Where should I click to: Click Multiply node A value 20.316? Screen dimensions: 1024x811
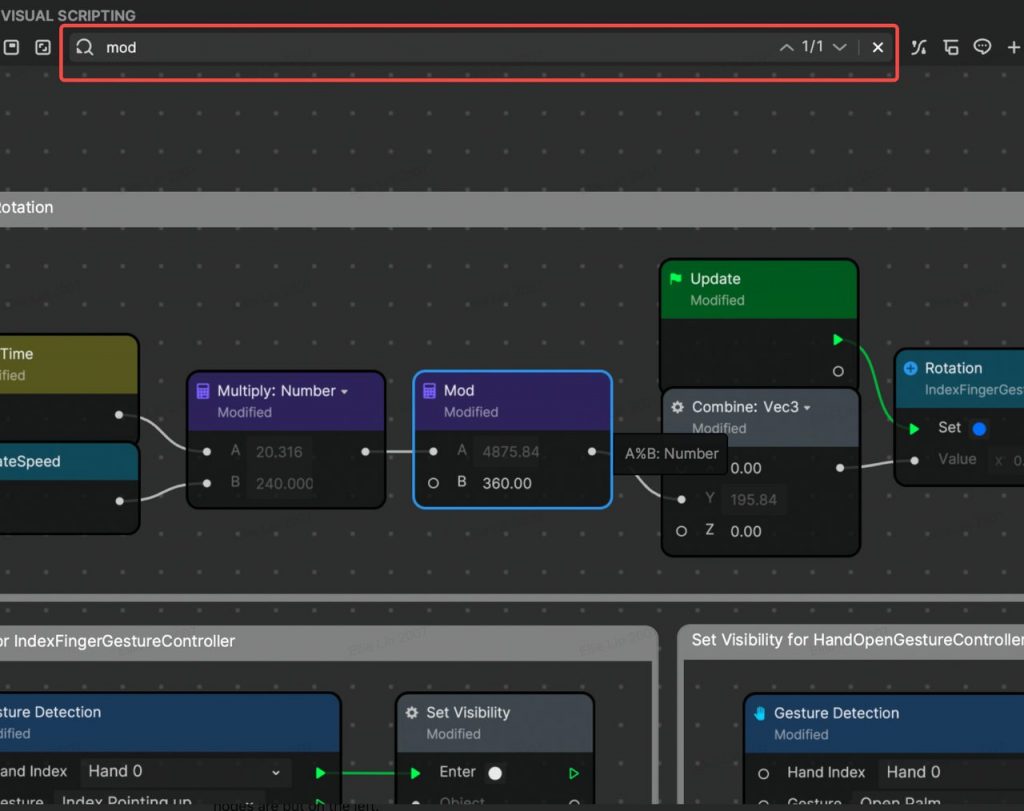279,452
